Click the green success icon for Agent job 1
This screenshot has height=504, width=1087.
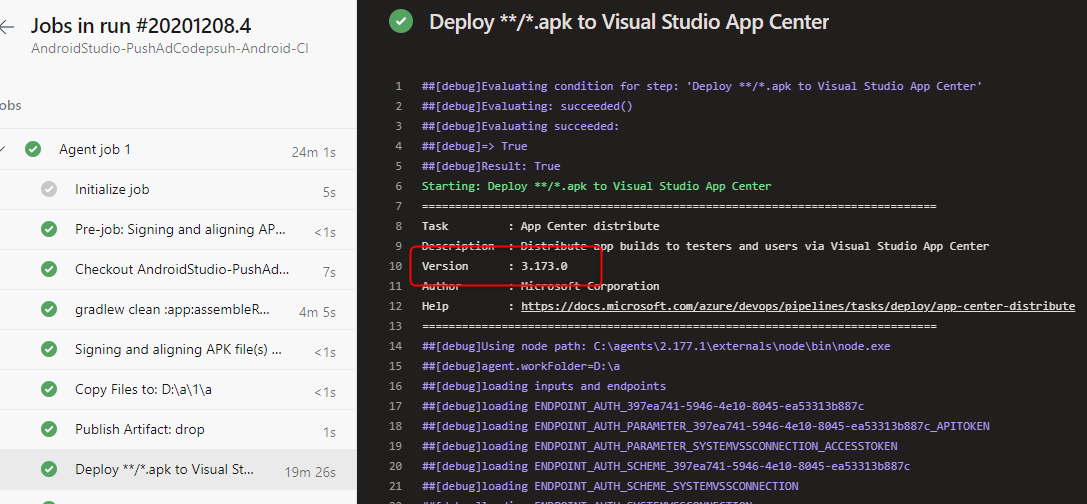(x=33, y=149)
